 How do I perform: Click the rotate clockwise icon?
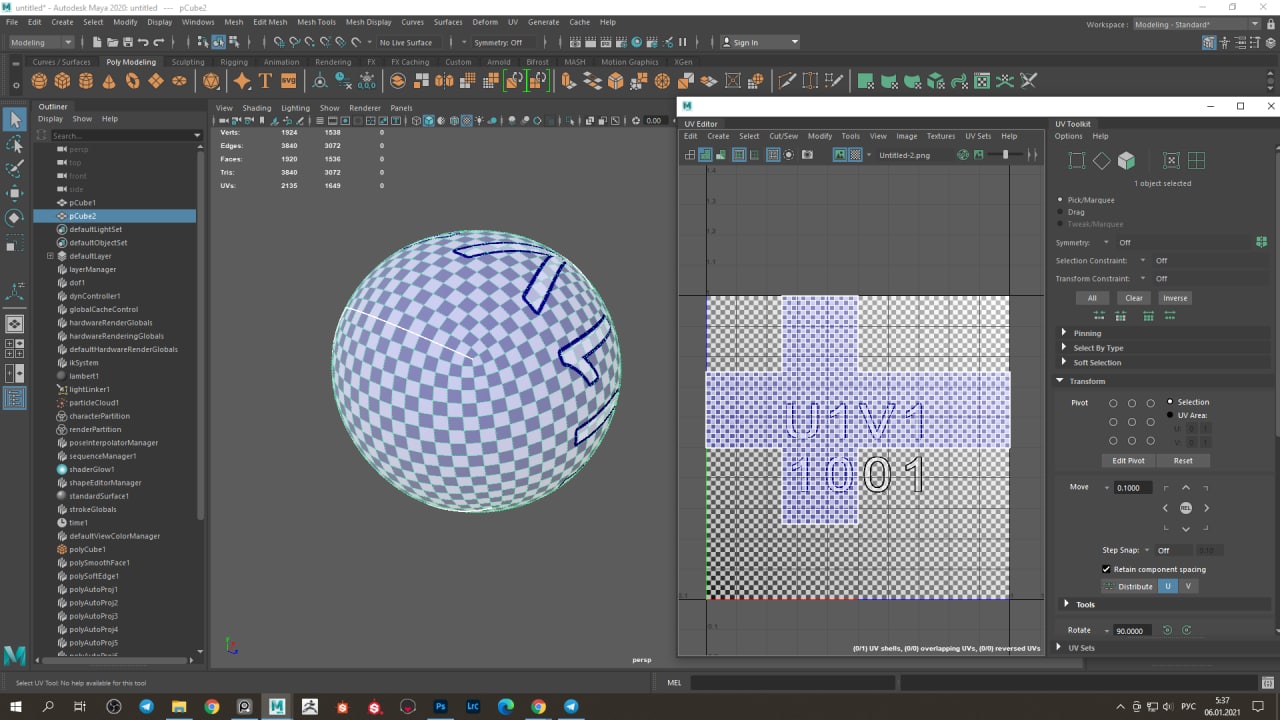coord(1186,630)
